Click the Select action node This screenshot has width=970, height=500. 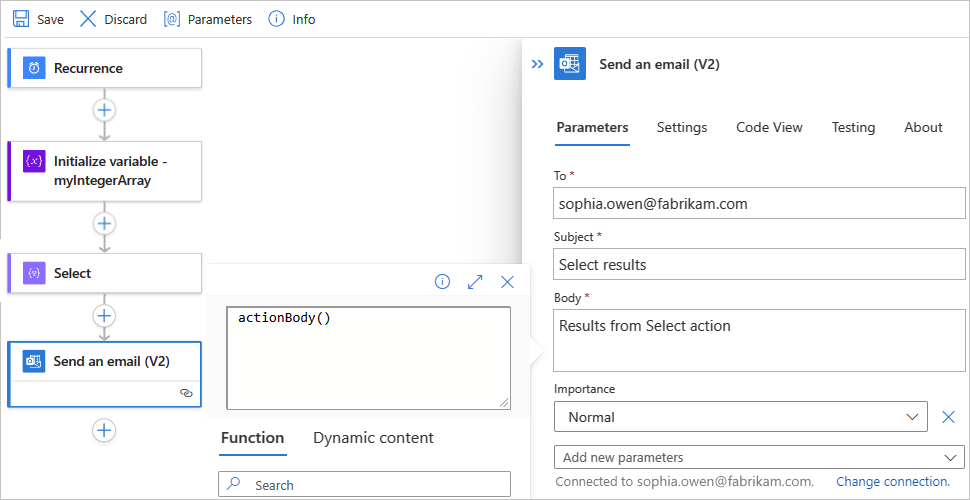click(x=105, y=273)
